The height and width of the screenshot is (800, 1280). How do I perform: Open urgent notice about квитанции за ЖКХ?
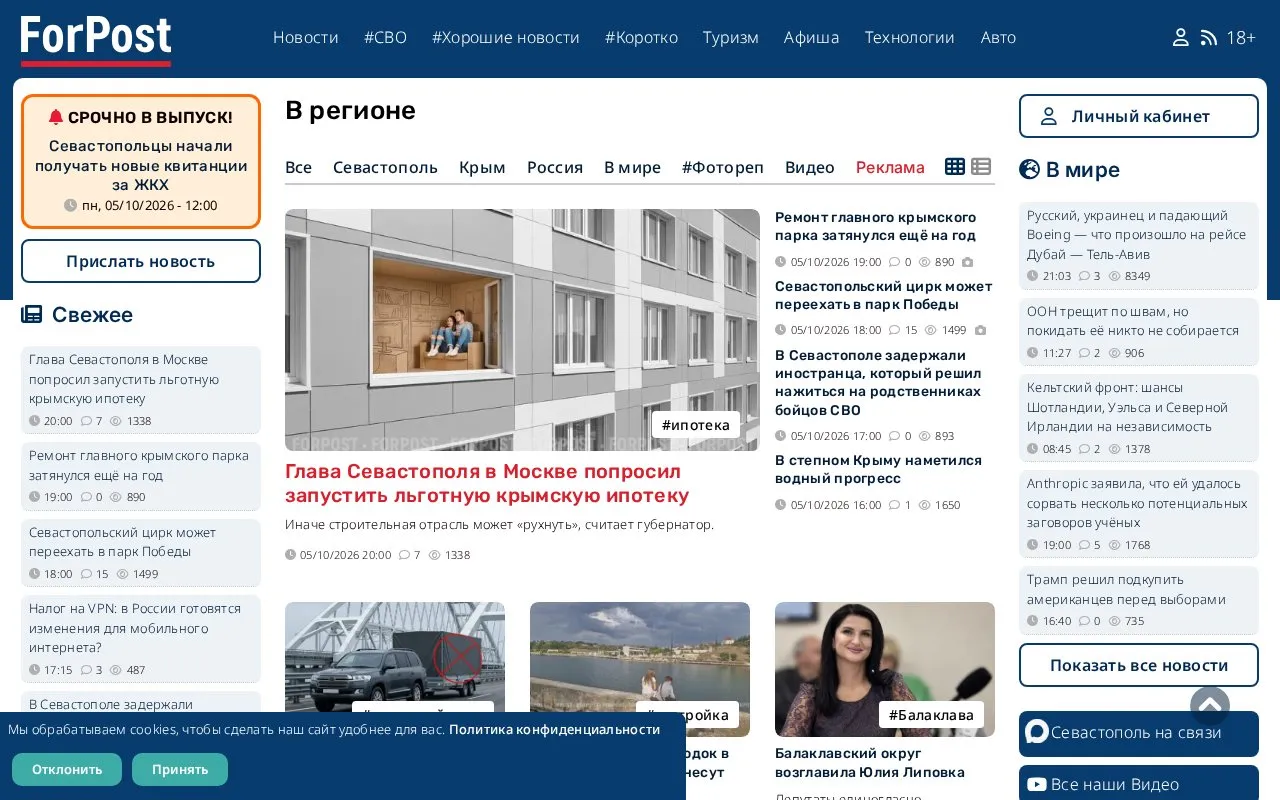pyautogui.click(x=141, y=165)
